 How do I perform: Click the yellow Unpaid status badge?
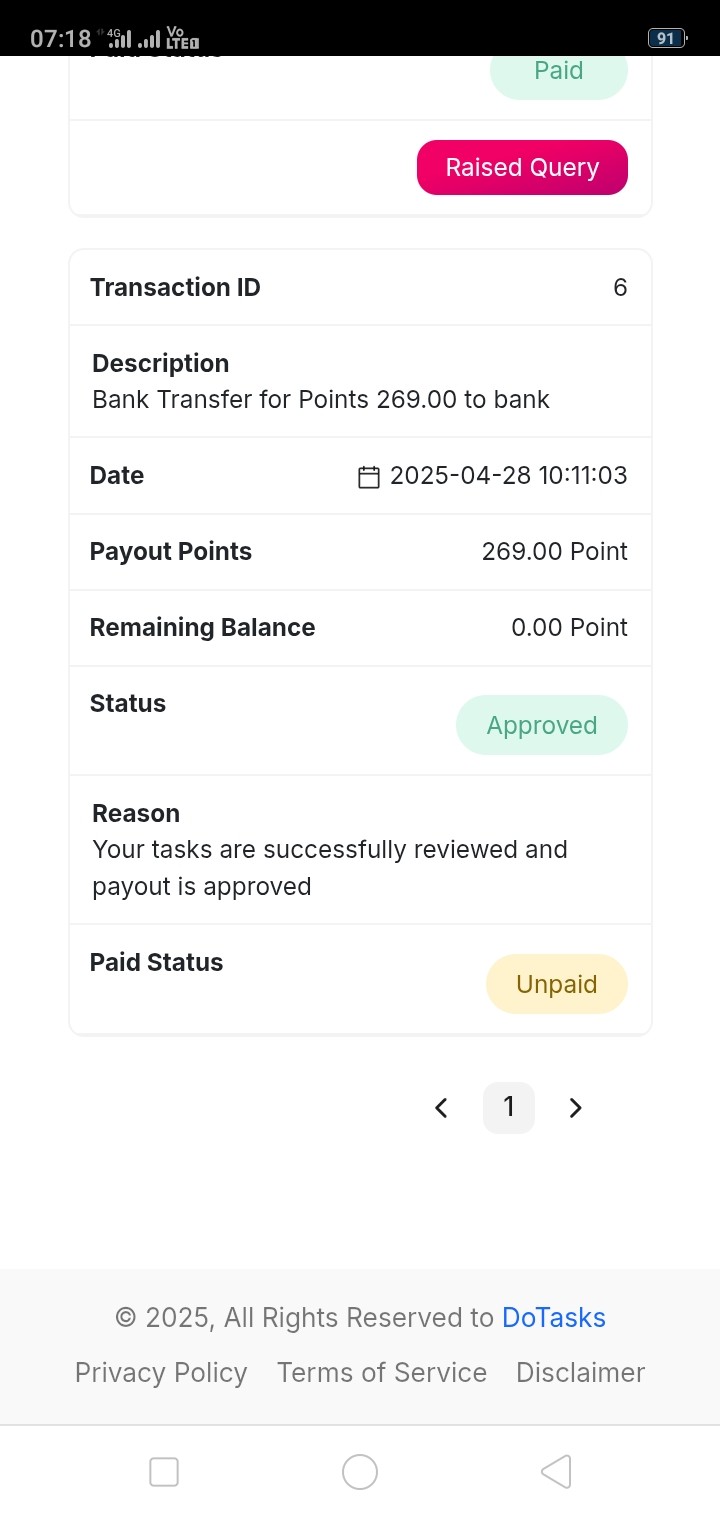point(557,984)
